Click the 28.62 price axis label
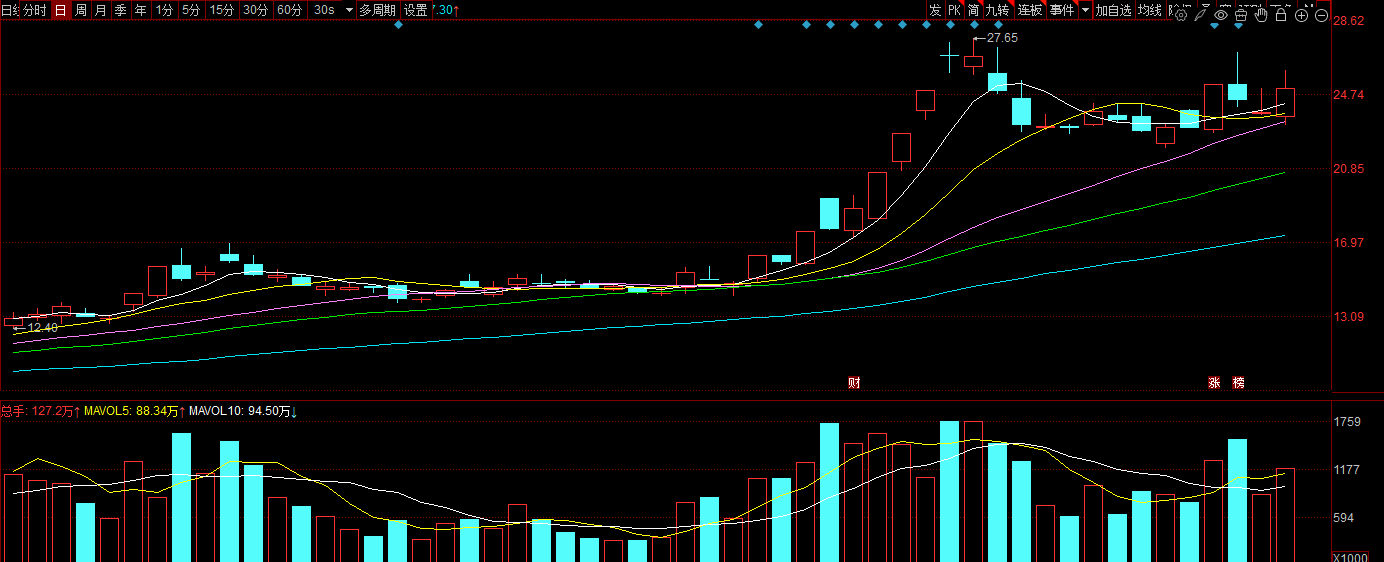Viewport: 1384px width, 562px height. point(1349,21)
